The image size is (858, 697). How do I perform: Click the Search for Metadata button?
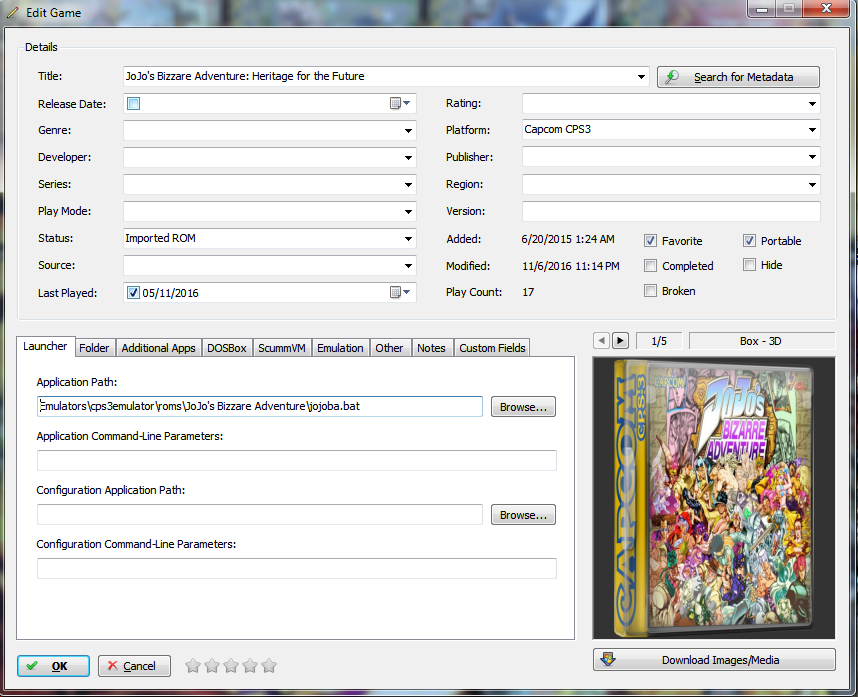point(738,77)
